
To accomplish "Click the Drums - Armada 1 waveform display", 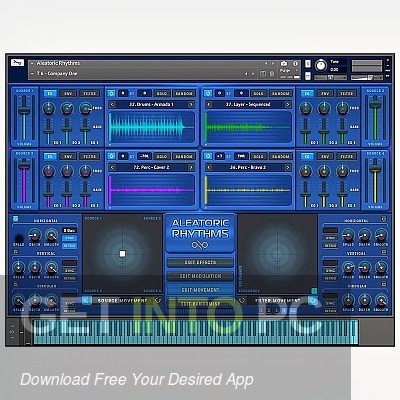I will pos(152,127).
